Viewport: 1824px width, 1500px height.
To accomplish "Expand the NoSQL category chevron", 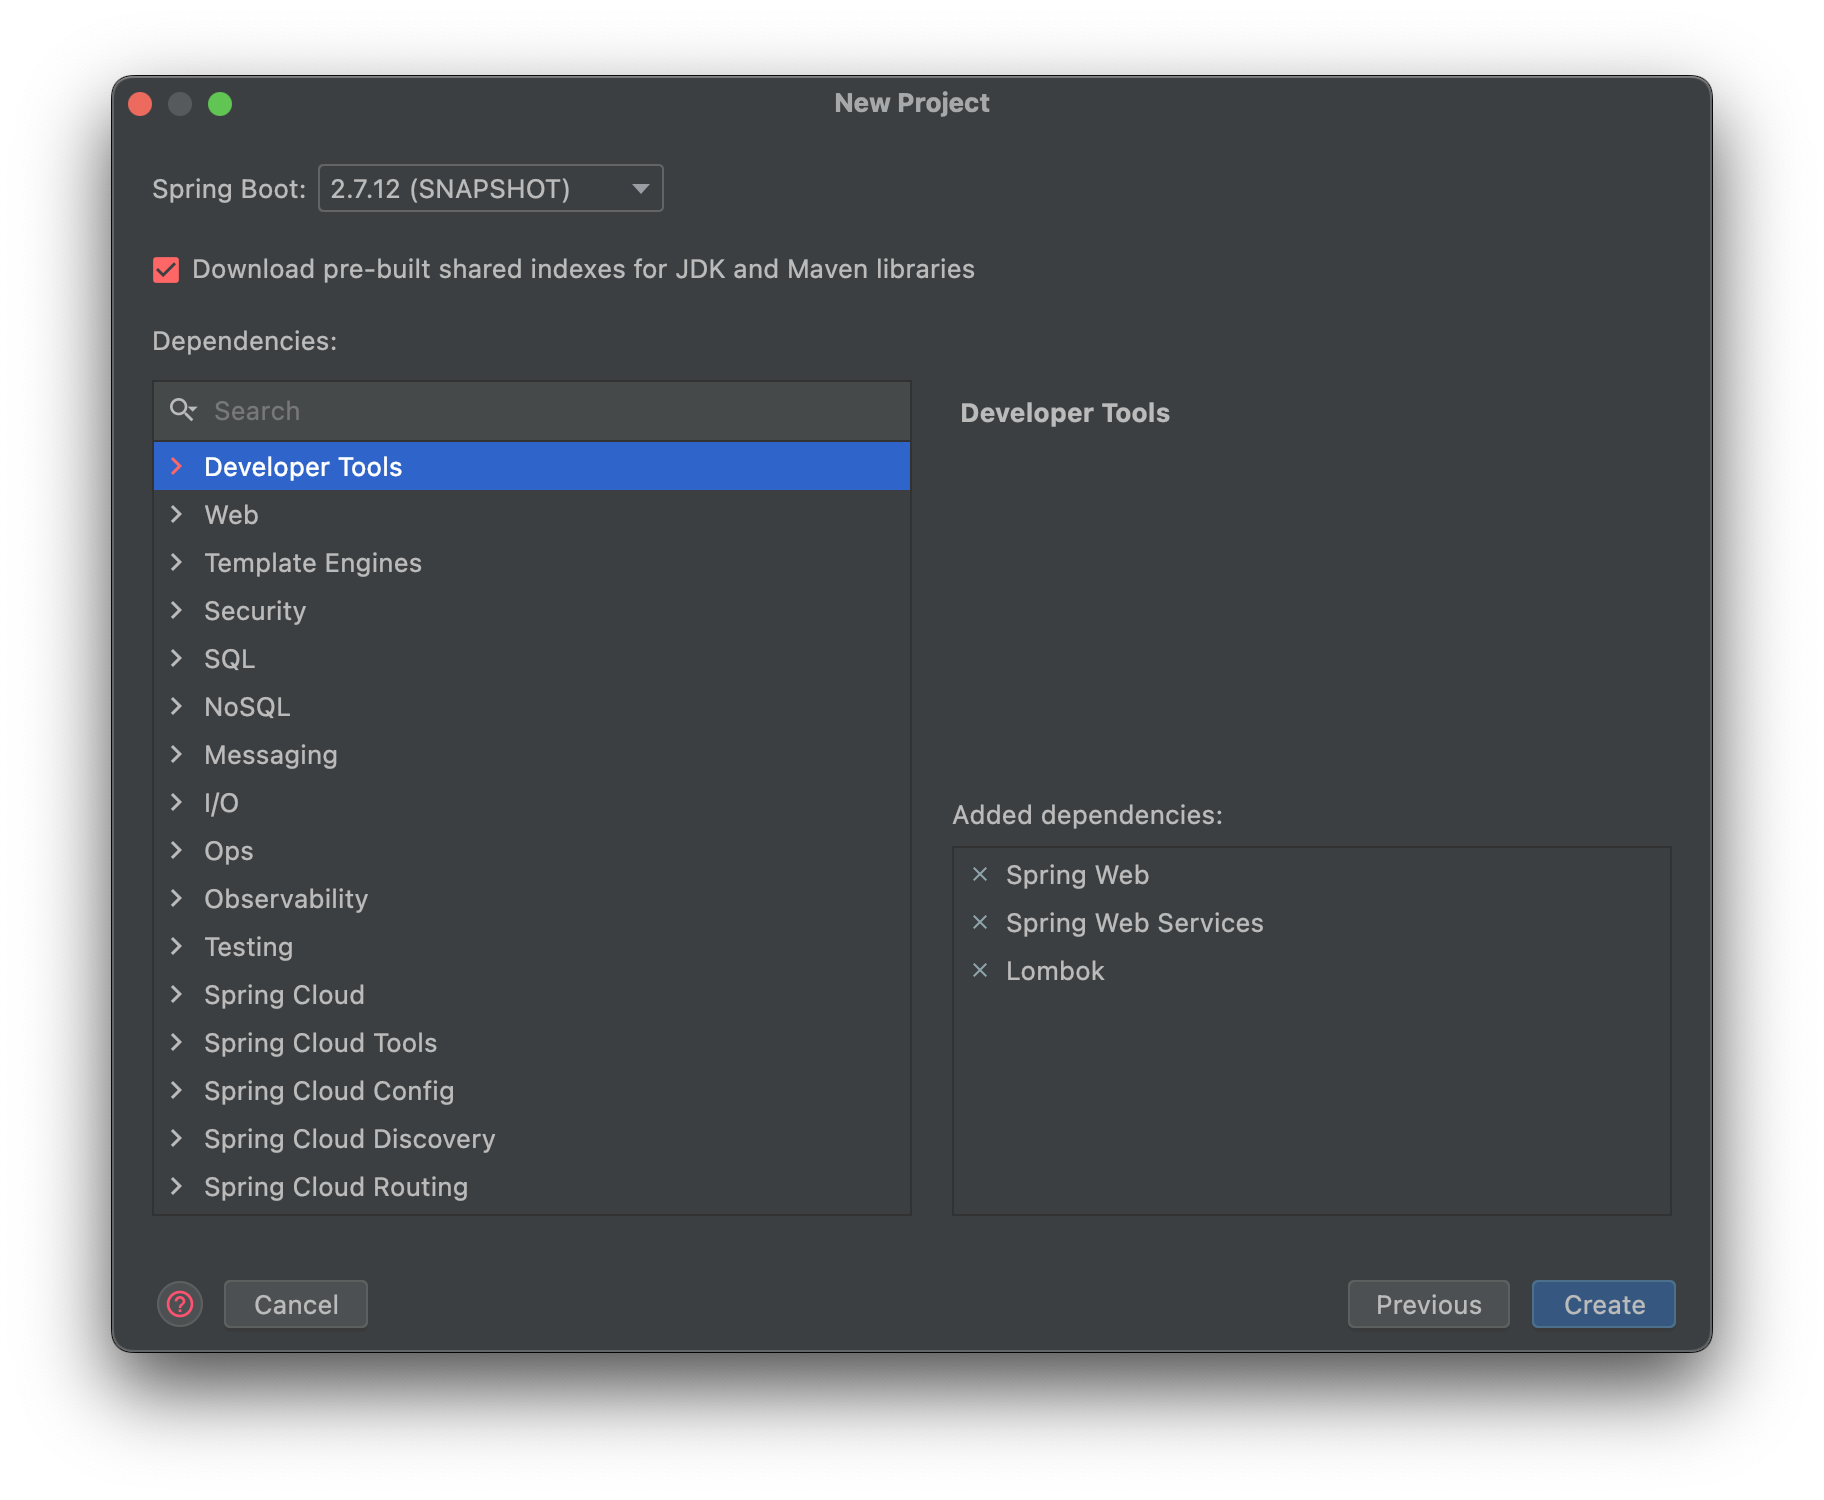I will click(177, 706).
